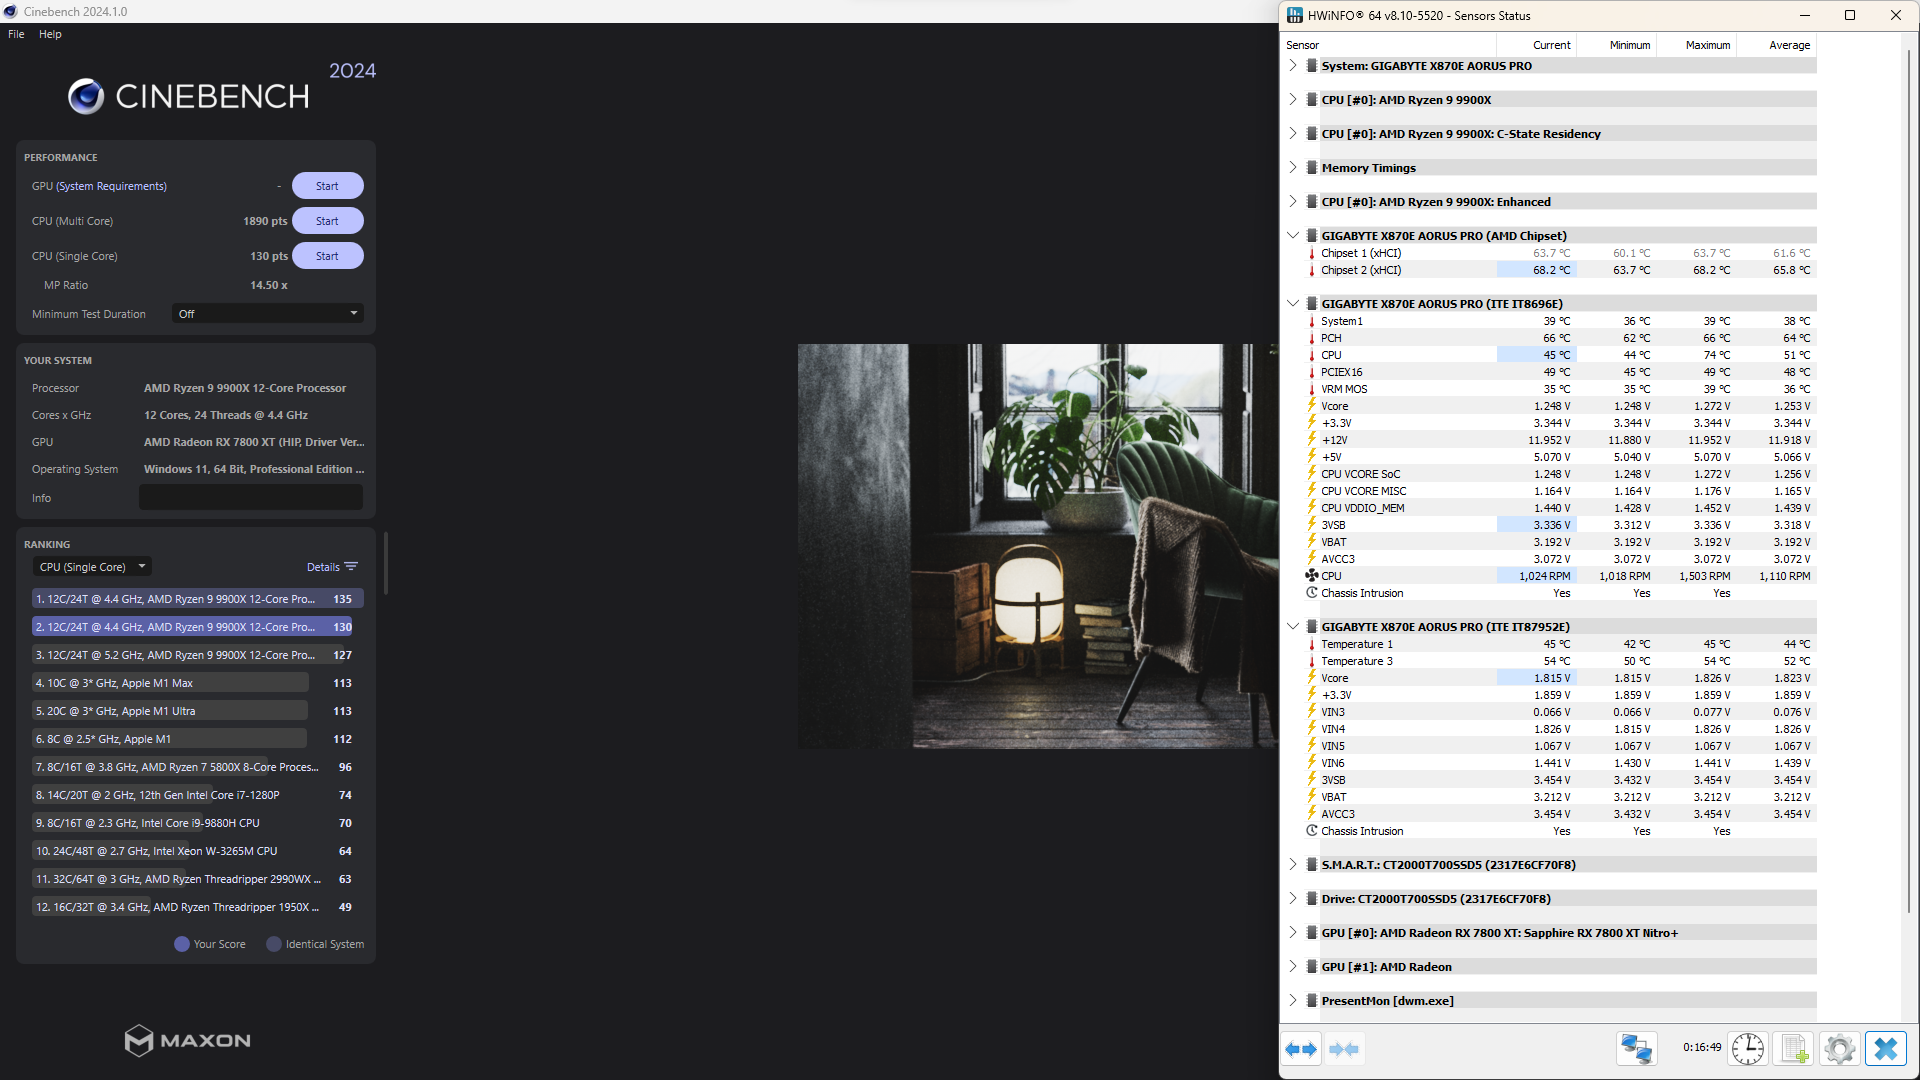Viewport: 1920px width, 1080px height.
Task: Click the thermometer icon beside Temperature 3
Action: [x=1311, y=661]
